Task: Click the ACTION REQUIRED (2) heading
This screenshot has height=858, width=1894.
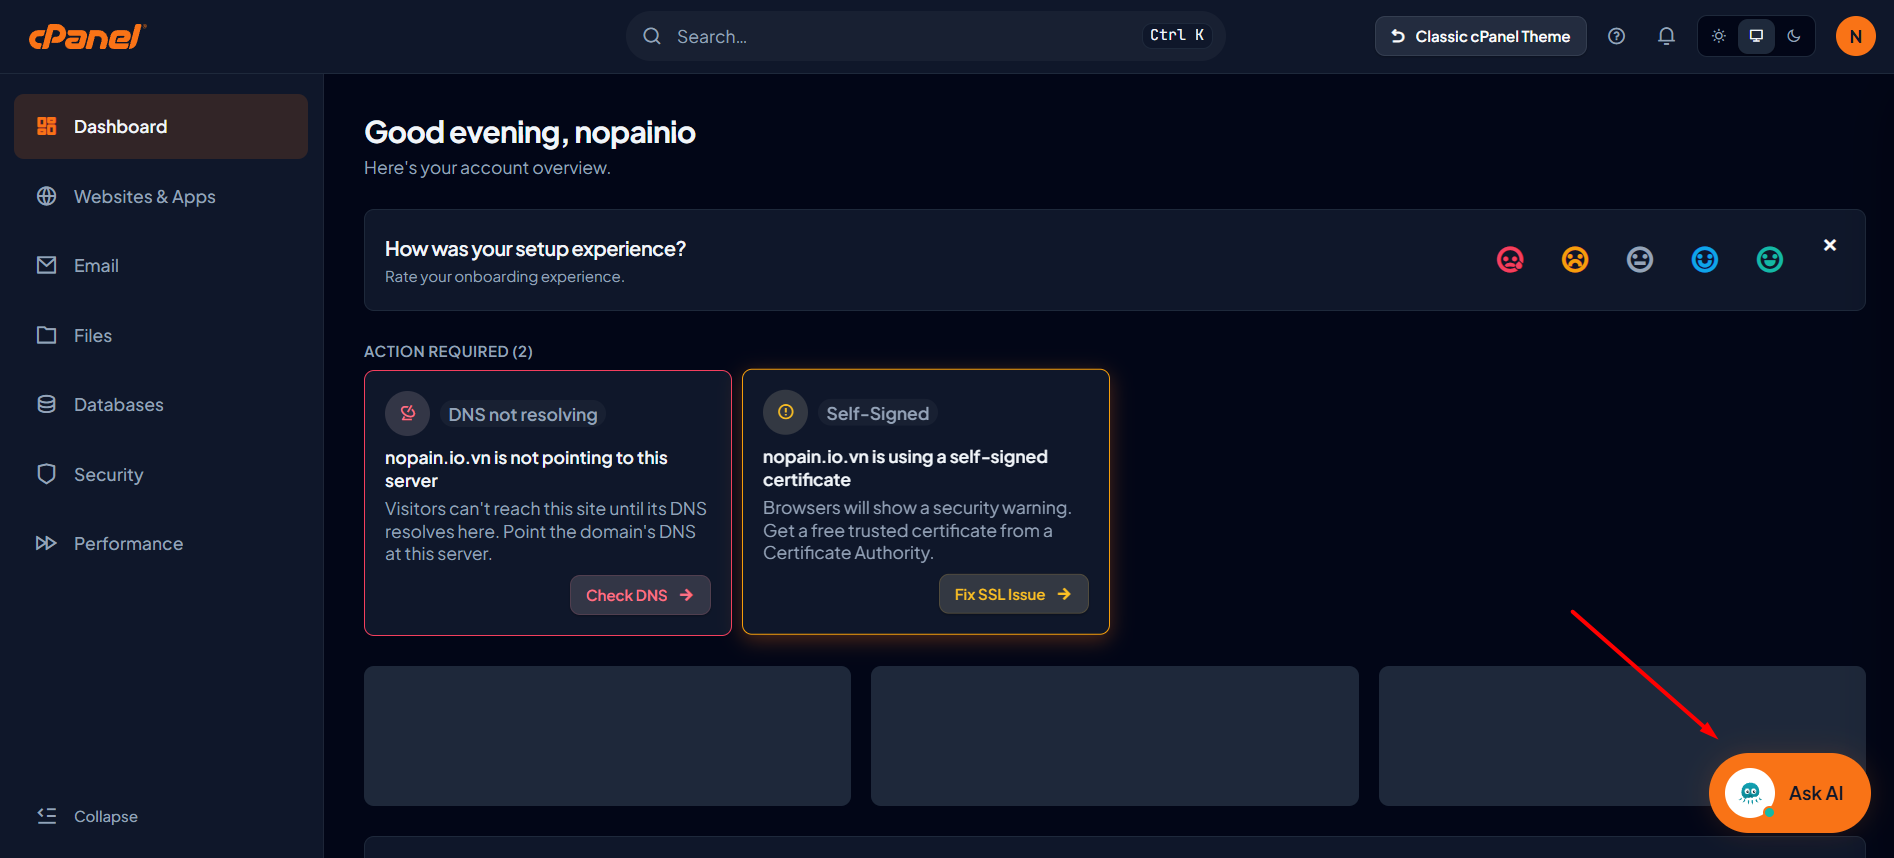Action: pyautogui.click(x=448, y=351)
